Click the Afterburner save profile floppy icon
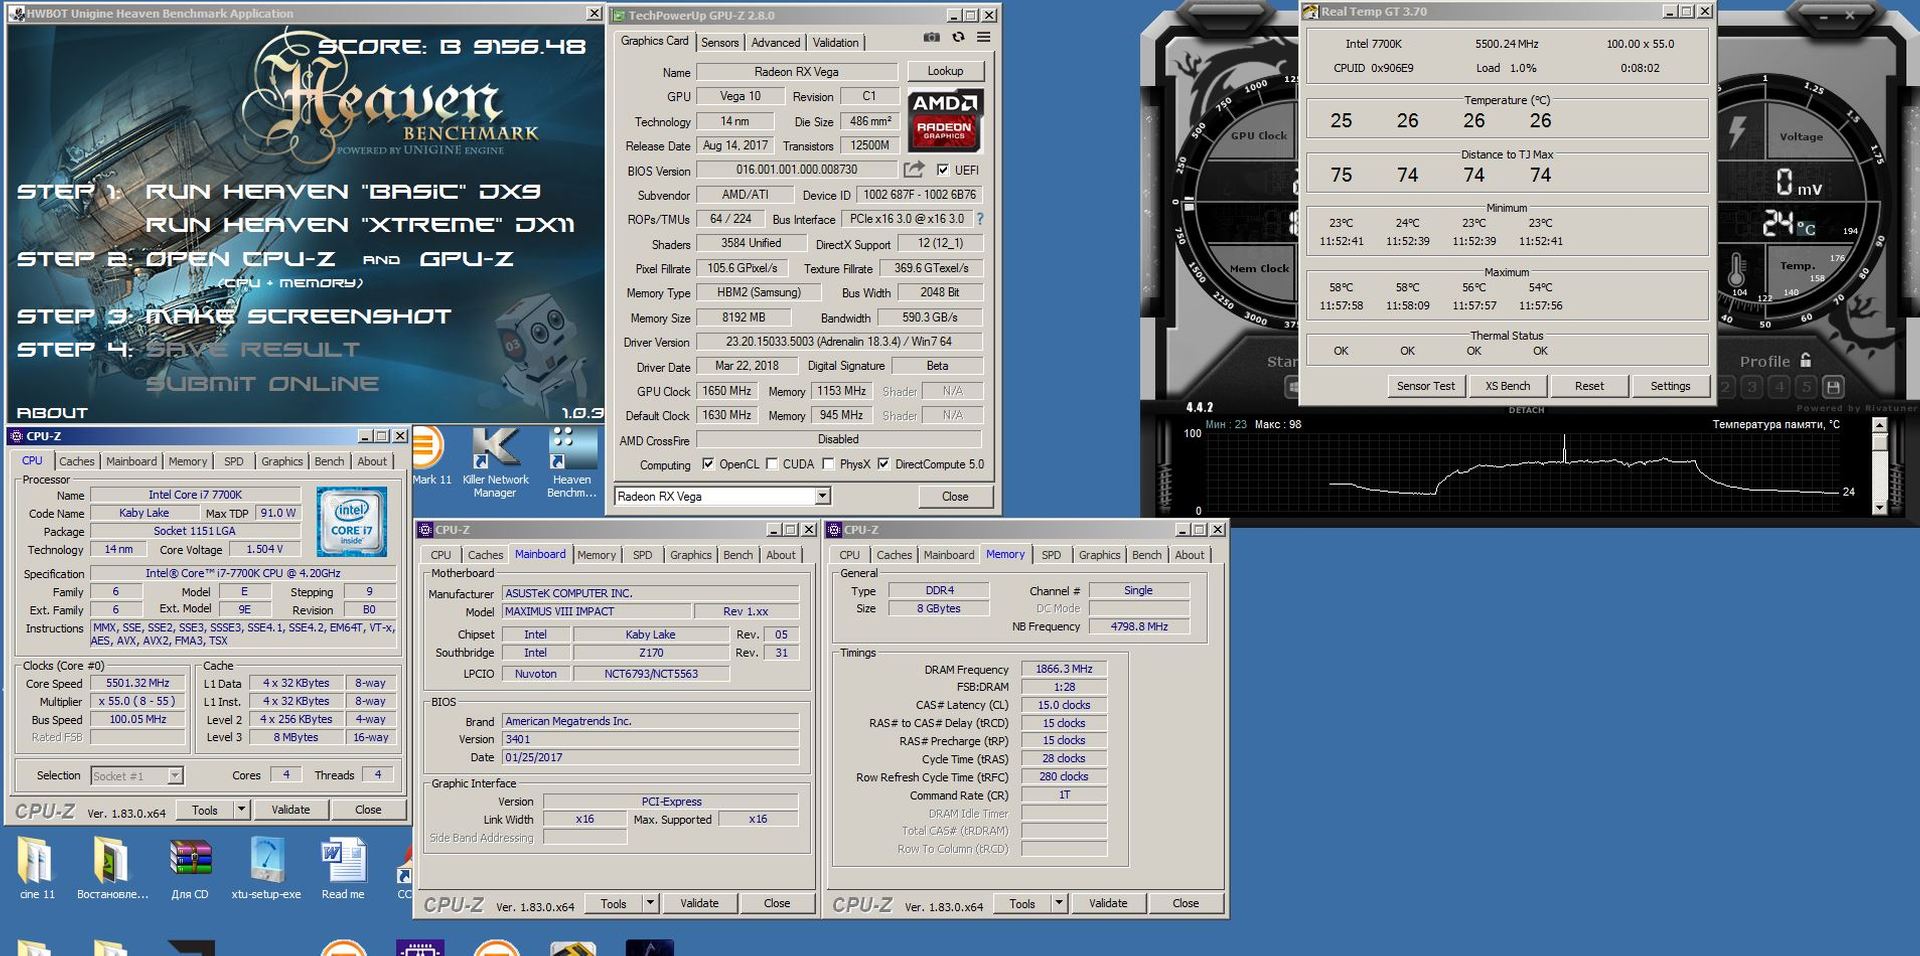The width and height of the screenshot is (1920, 956). (1833, 386)
